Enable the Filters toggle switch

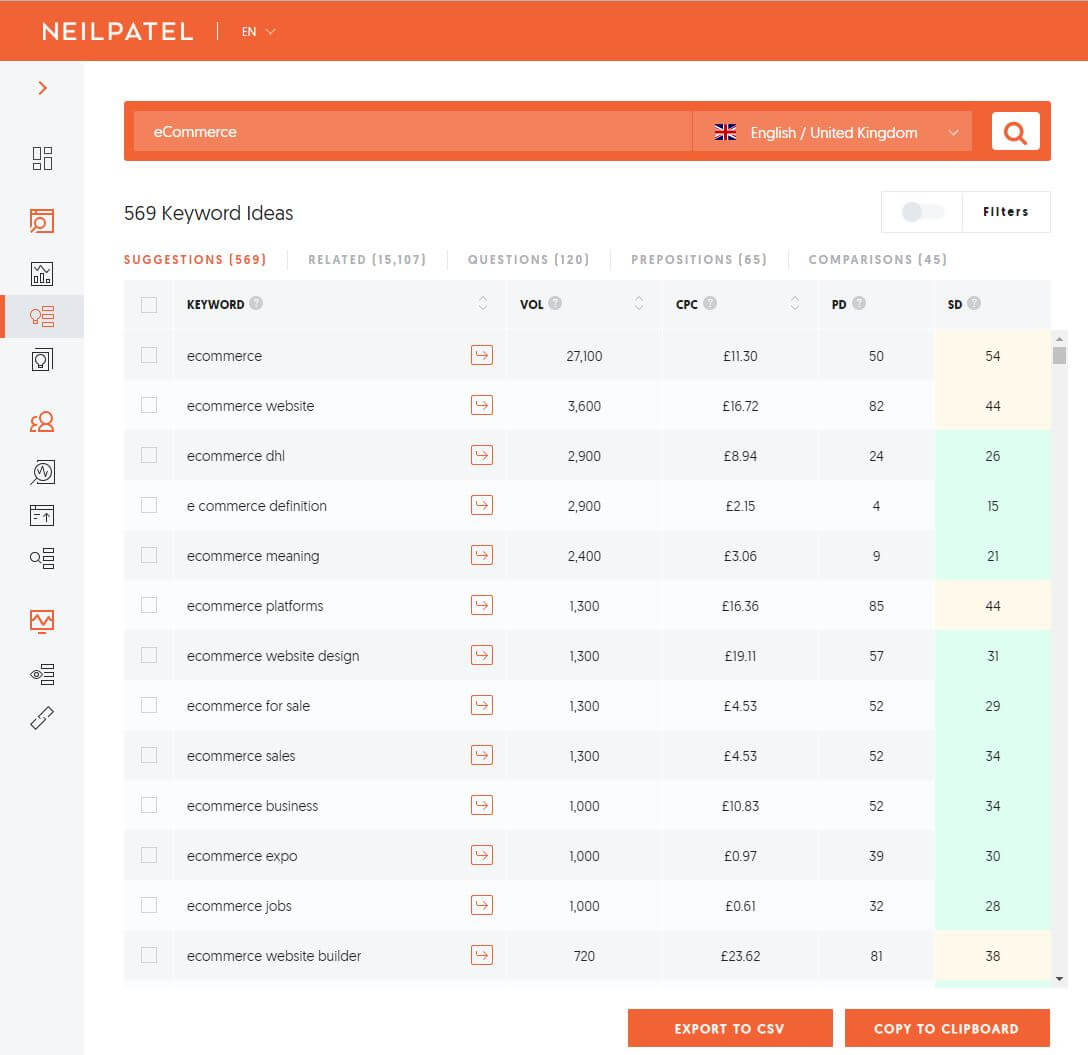[921, 212]
